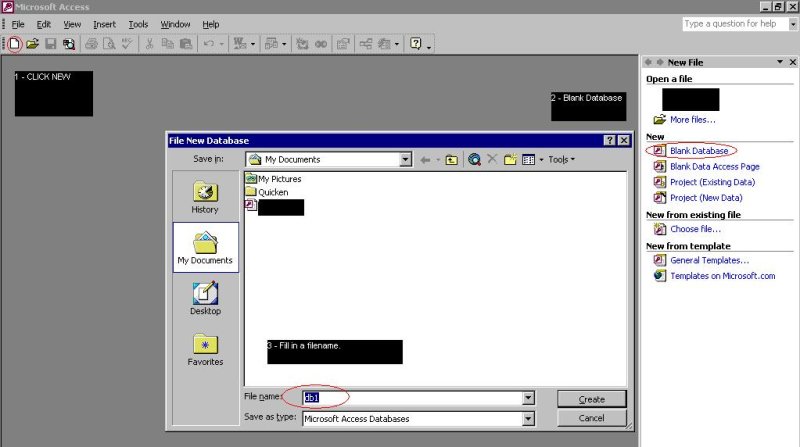Open the Window menu

pyautogui.click(x=175, y=24)
